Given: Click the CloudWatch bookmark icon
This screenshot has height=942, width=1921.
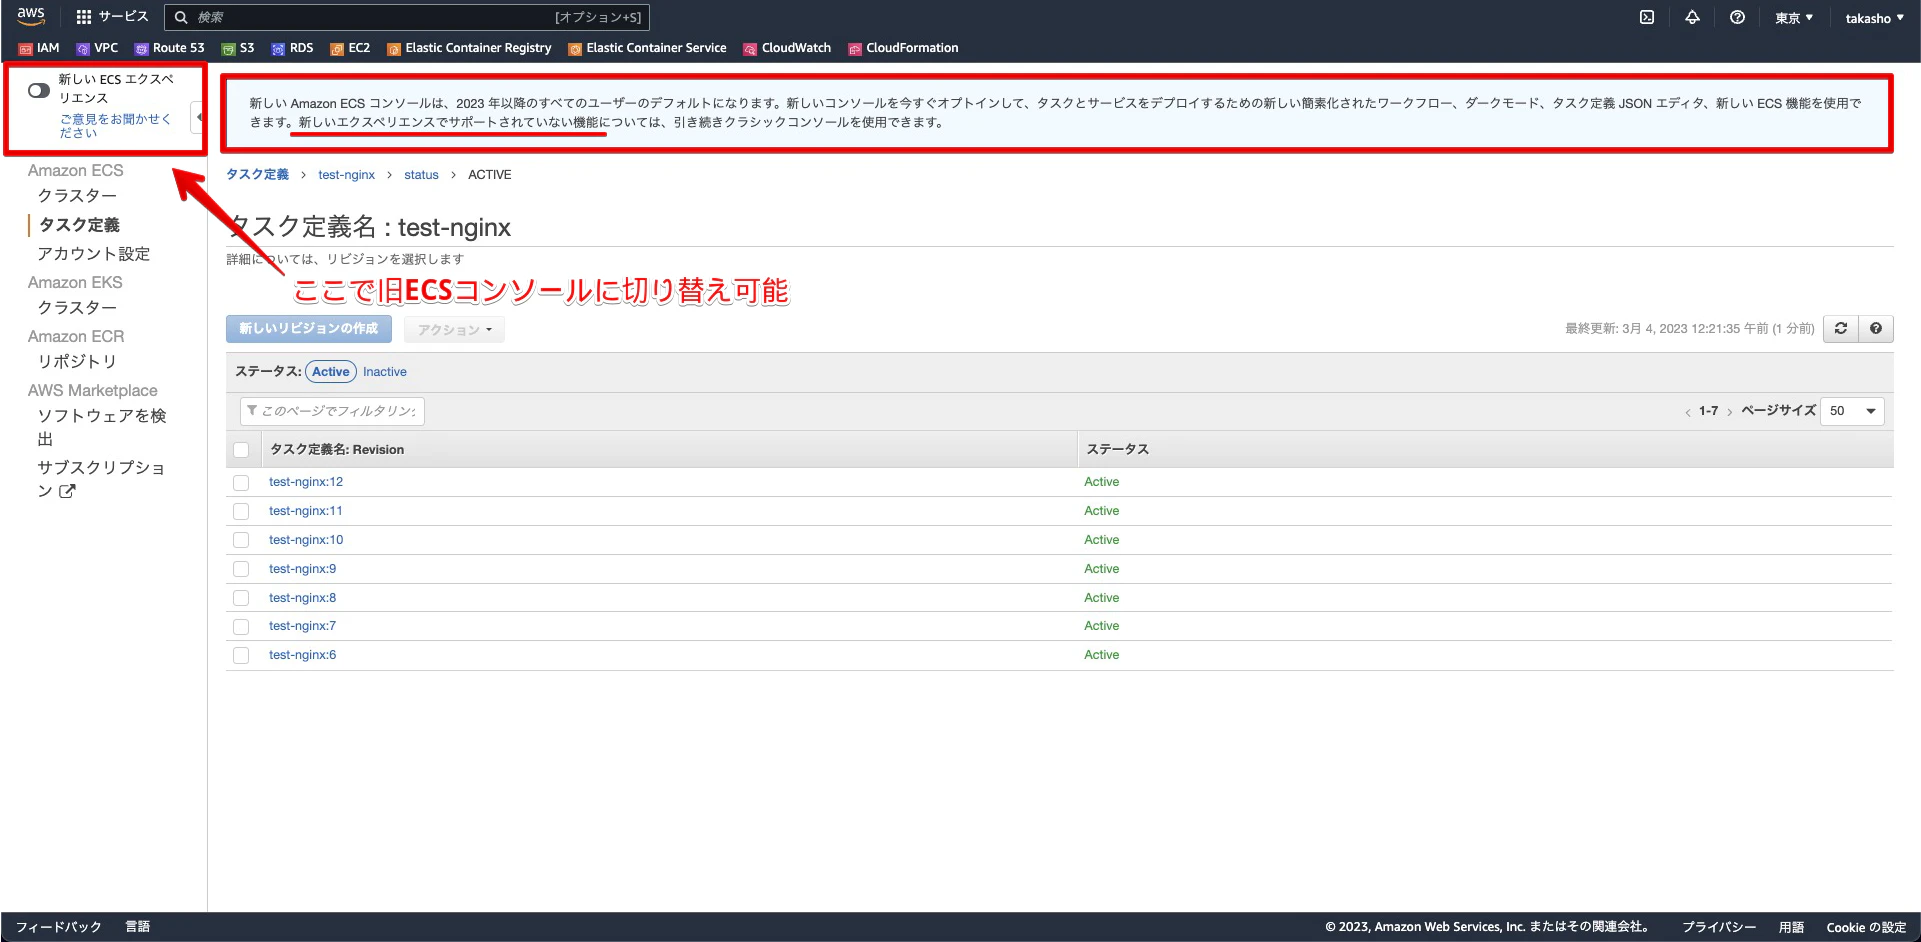Looking at the screenshot, I should [x=750, y=48].
